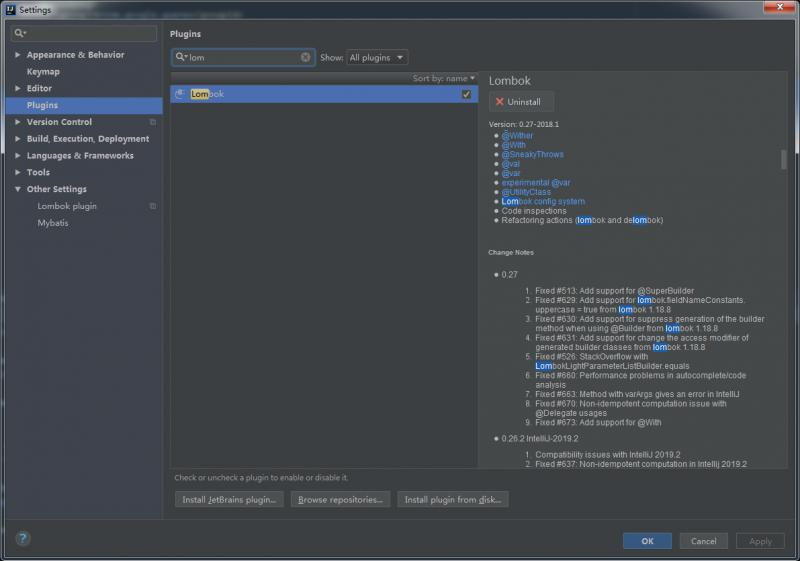
Task: Click the plugin search magnifier icon
Action: tap(181, 57)
